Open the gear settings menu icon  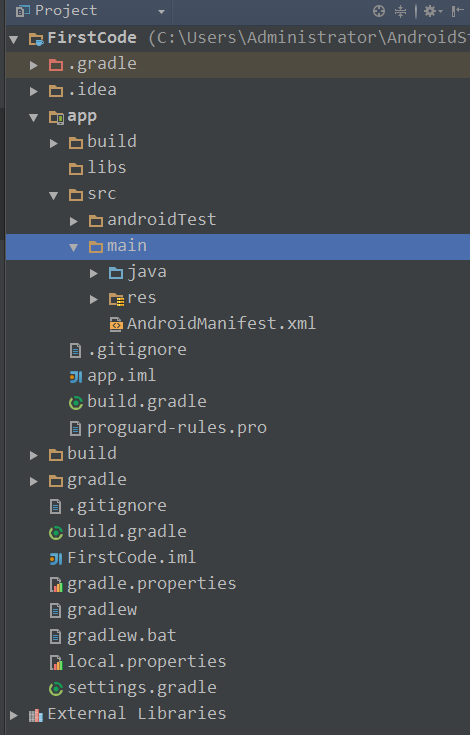tap(432, 11)
